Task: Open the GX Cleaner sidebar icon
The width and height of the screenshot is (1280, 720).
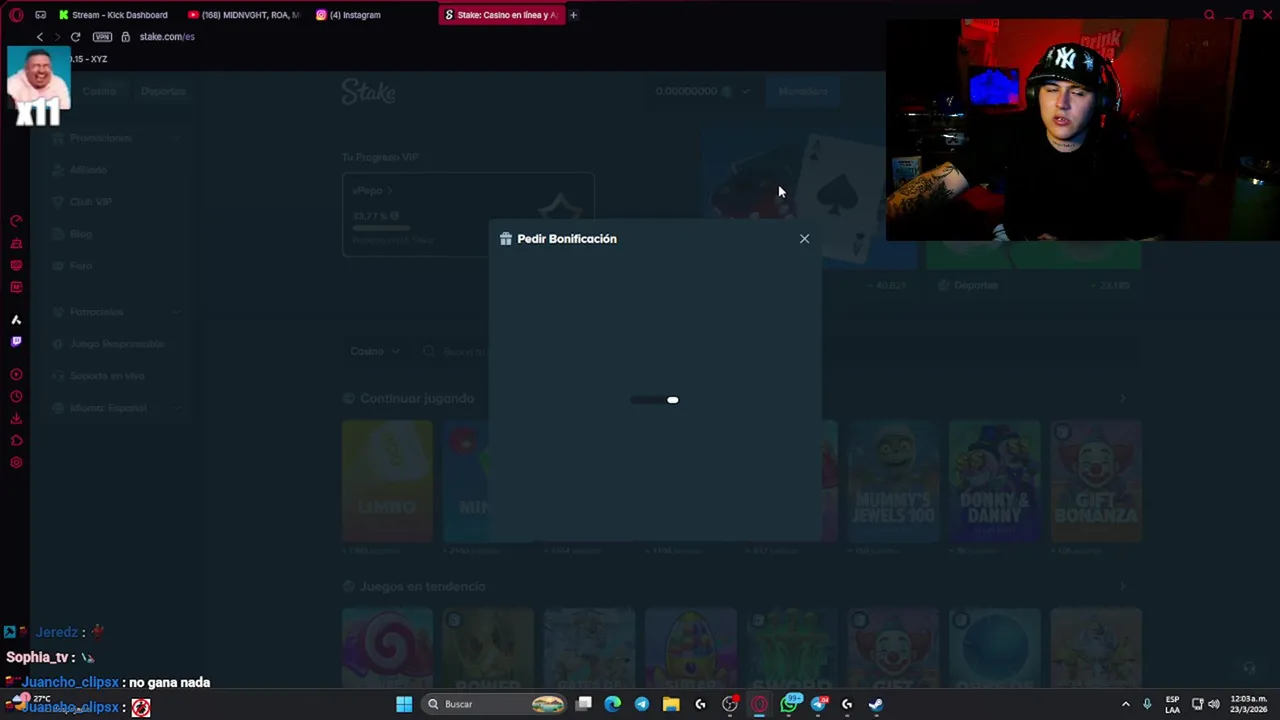Action: click(16, 243)
